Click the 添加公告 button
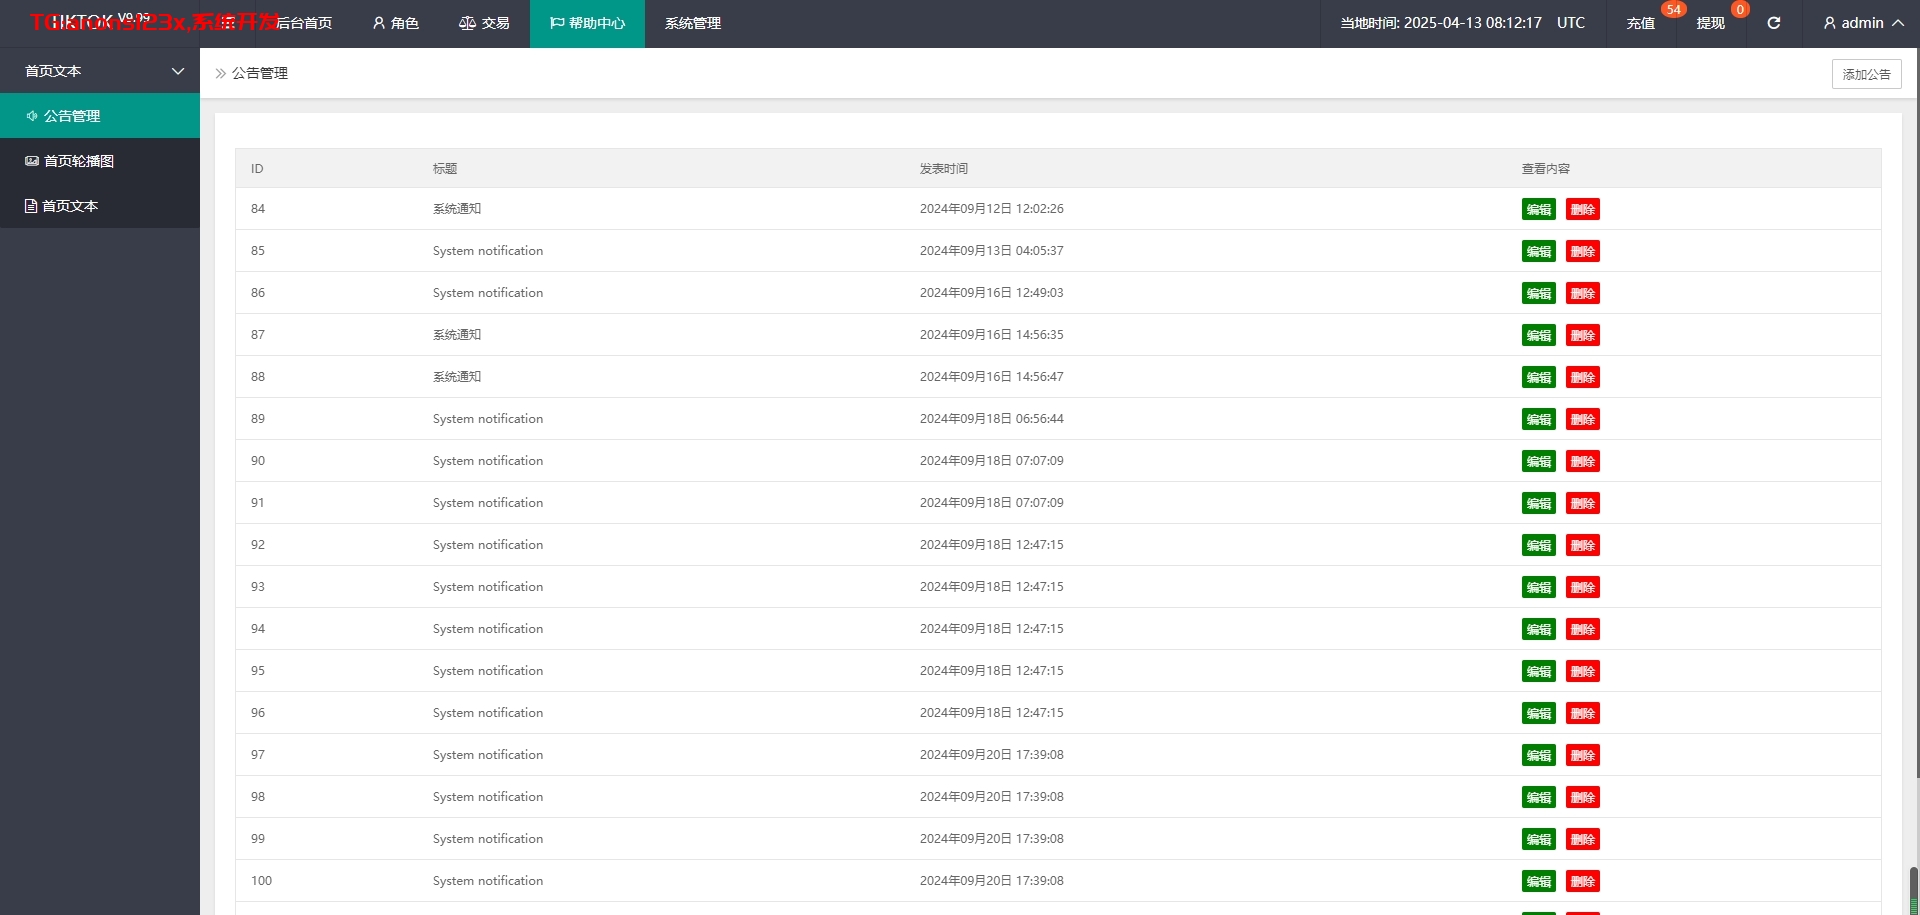The height and width of the screenshot is (915, 1920). [x=1866, y=74]
